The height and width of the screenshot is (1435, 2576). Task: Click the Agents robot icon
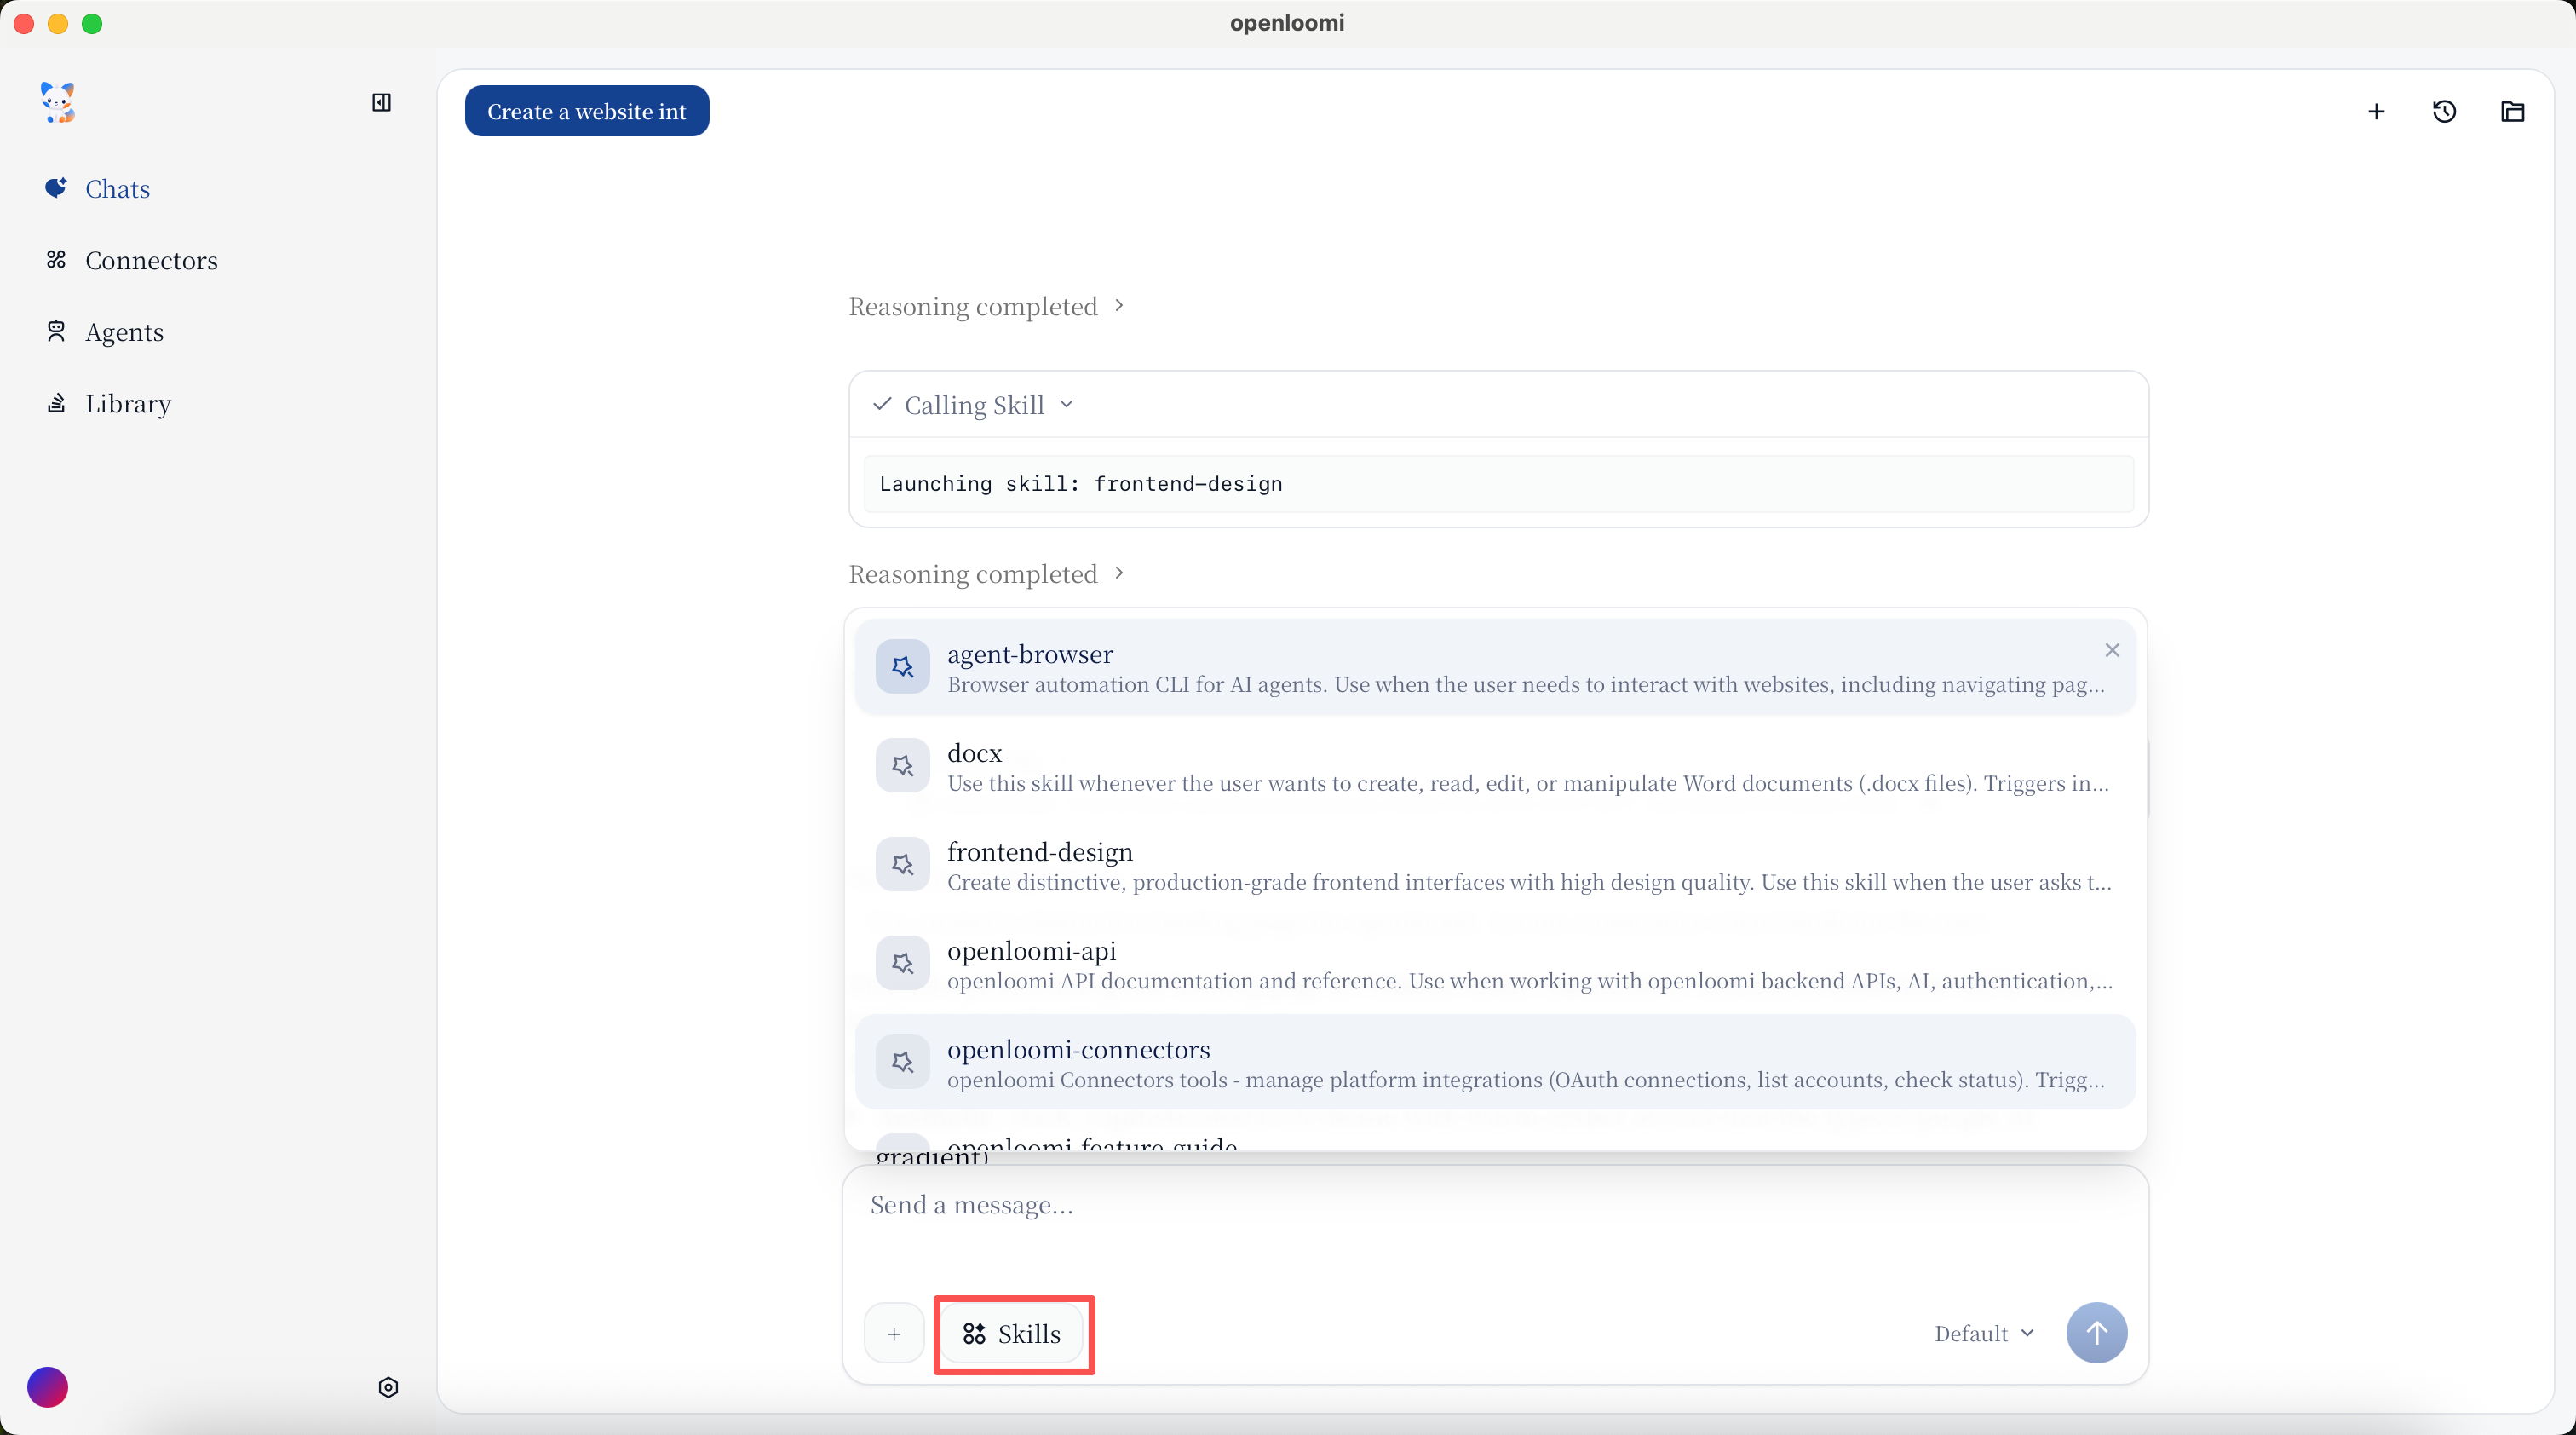56,331
